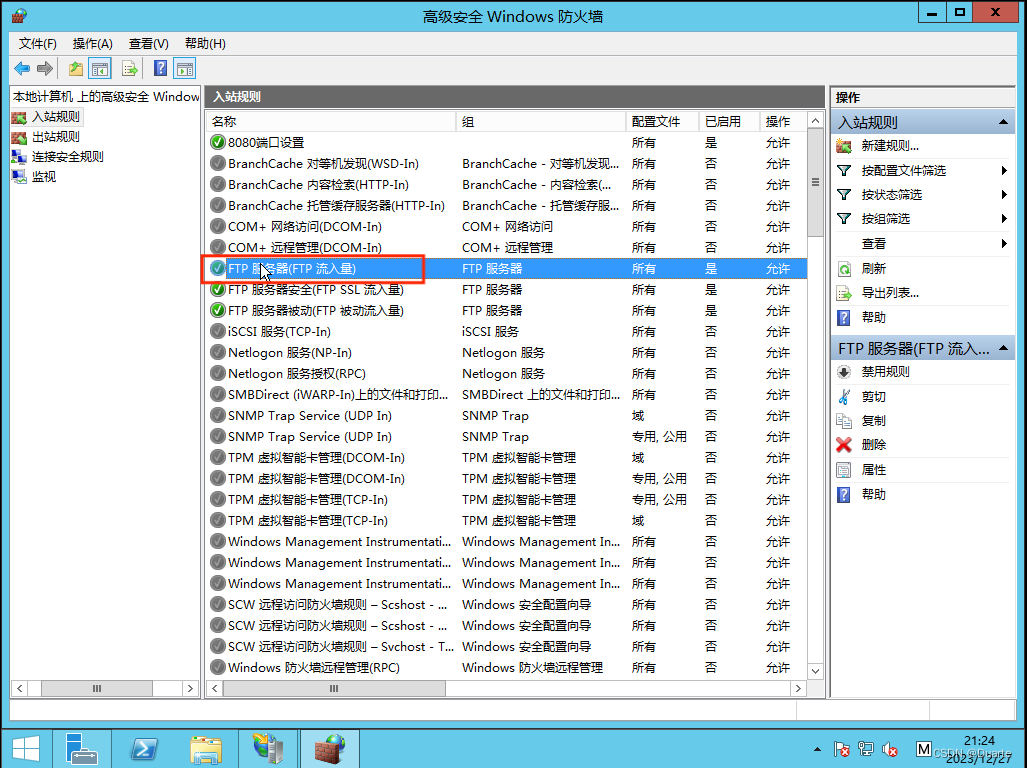The image size is (1027, 768).
Task: Click 新建规则... in the actions pane
Action: (x=889, y=146)
